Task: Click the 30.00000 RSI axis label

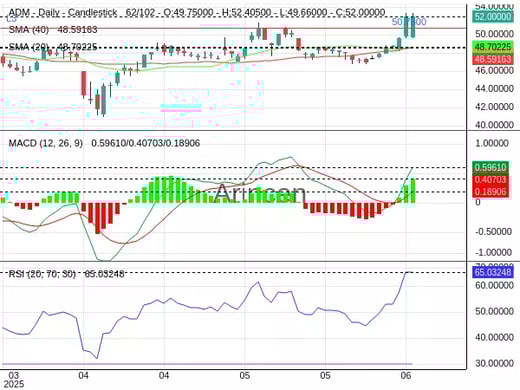Action: pyautogui.click(x=494, y=363)
